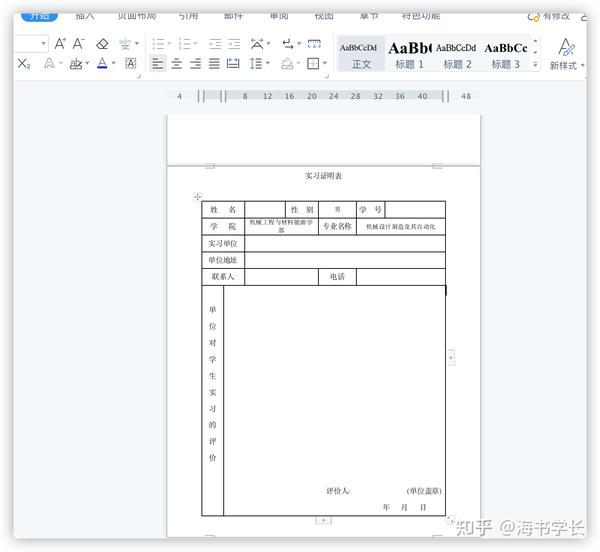Click the 评价人 text in table

pyautogui.click(x=338, y=491)
